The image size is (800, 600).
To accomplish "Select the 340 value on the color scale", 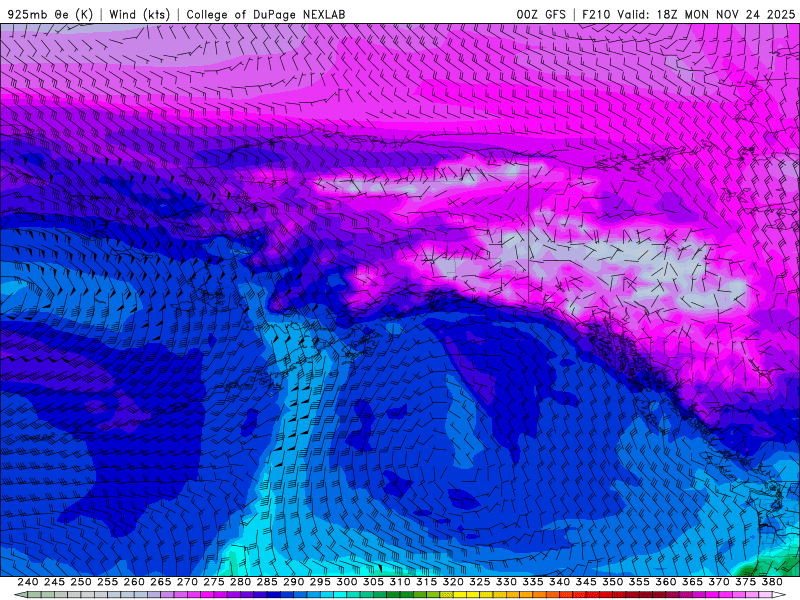I will (559, 582).
